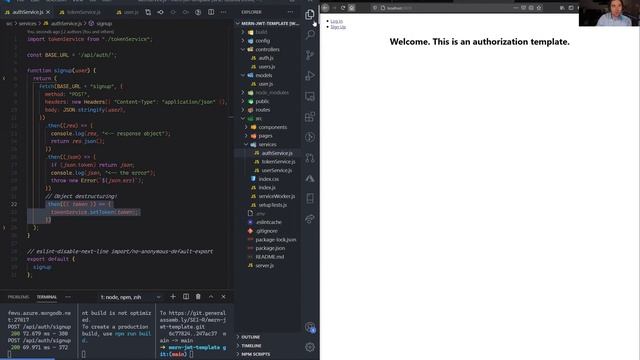Switch to the Problems panel tab
This screenshot has height=360, width=640.
point(18,297)
